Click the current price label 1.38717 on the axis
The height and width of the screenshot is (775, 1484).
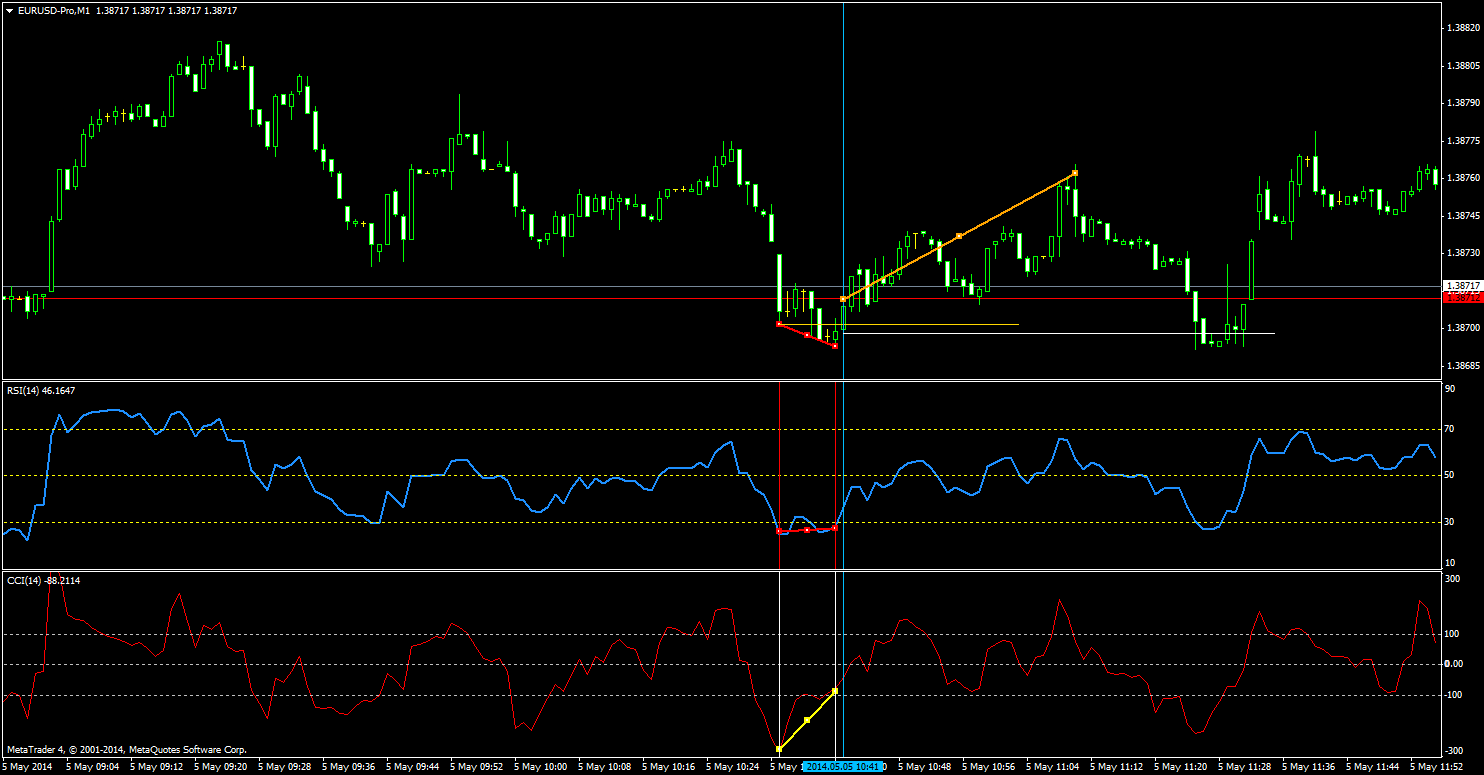click(x=1463, y=286)
